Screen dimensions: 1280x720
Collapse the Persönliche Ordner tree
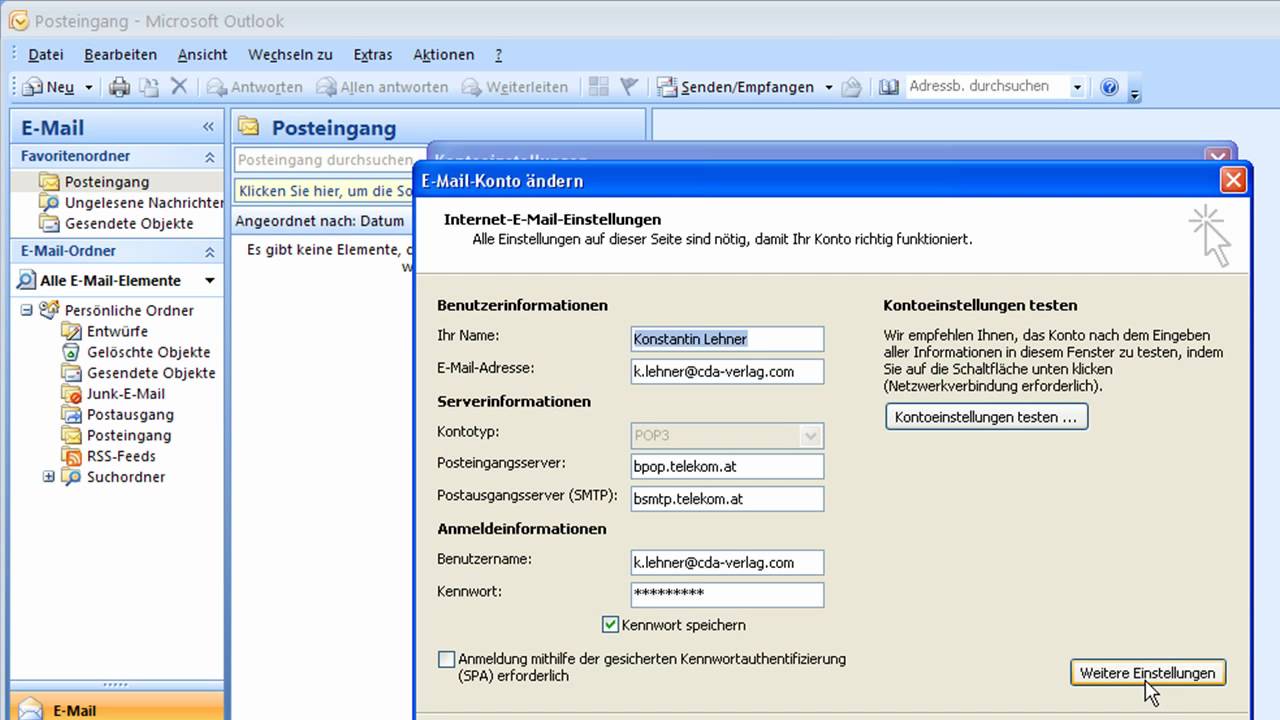26,310
